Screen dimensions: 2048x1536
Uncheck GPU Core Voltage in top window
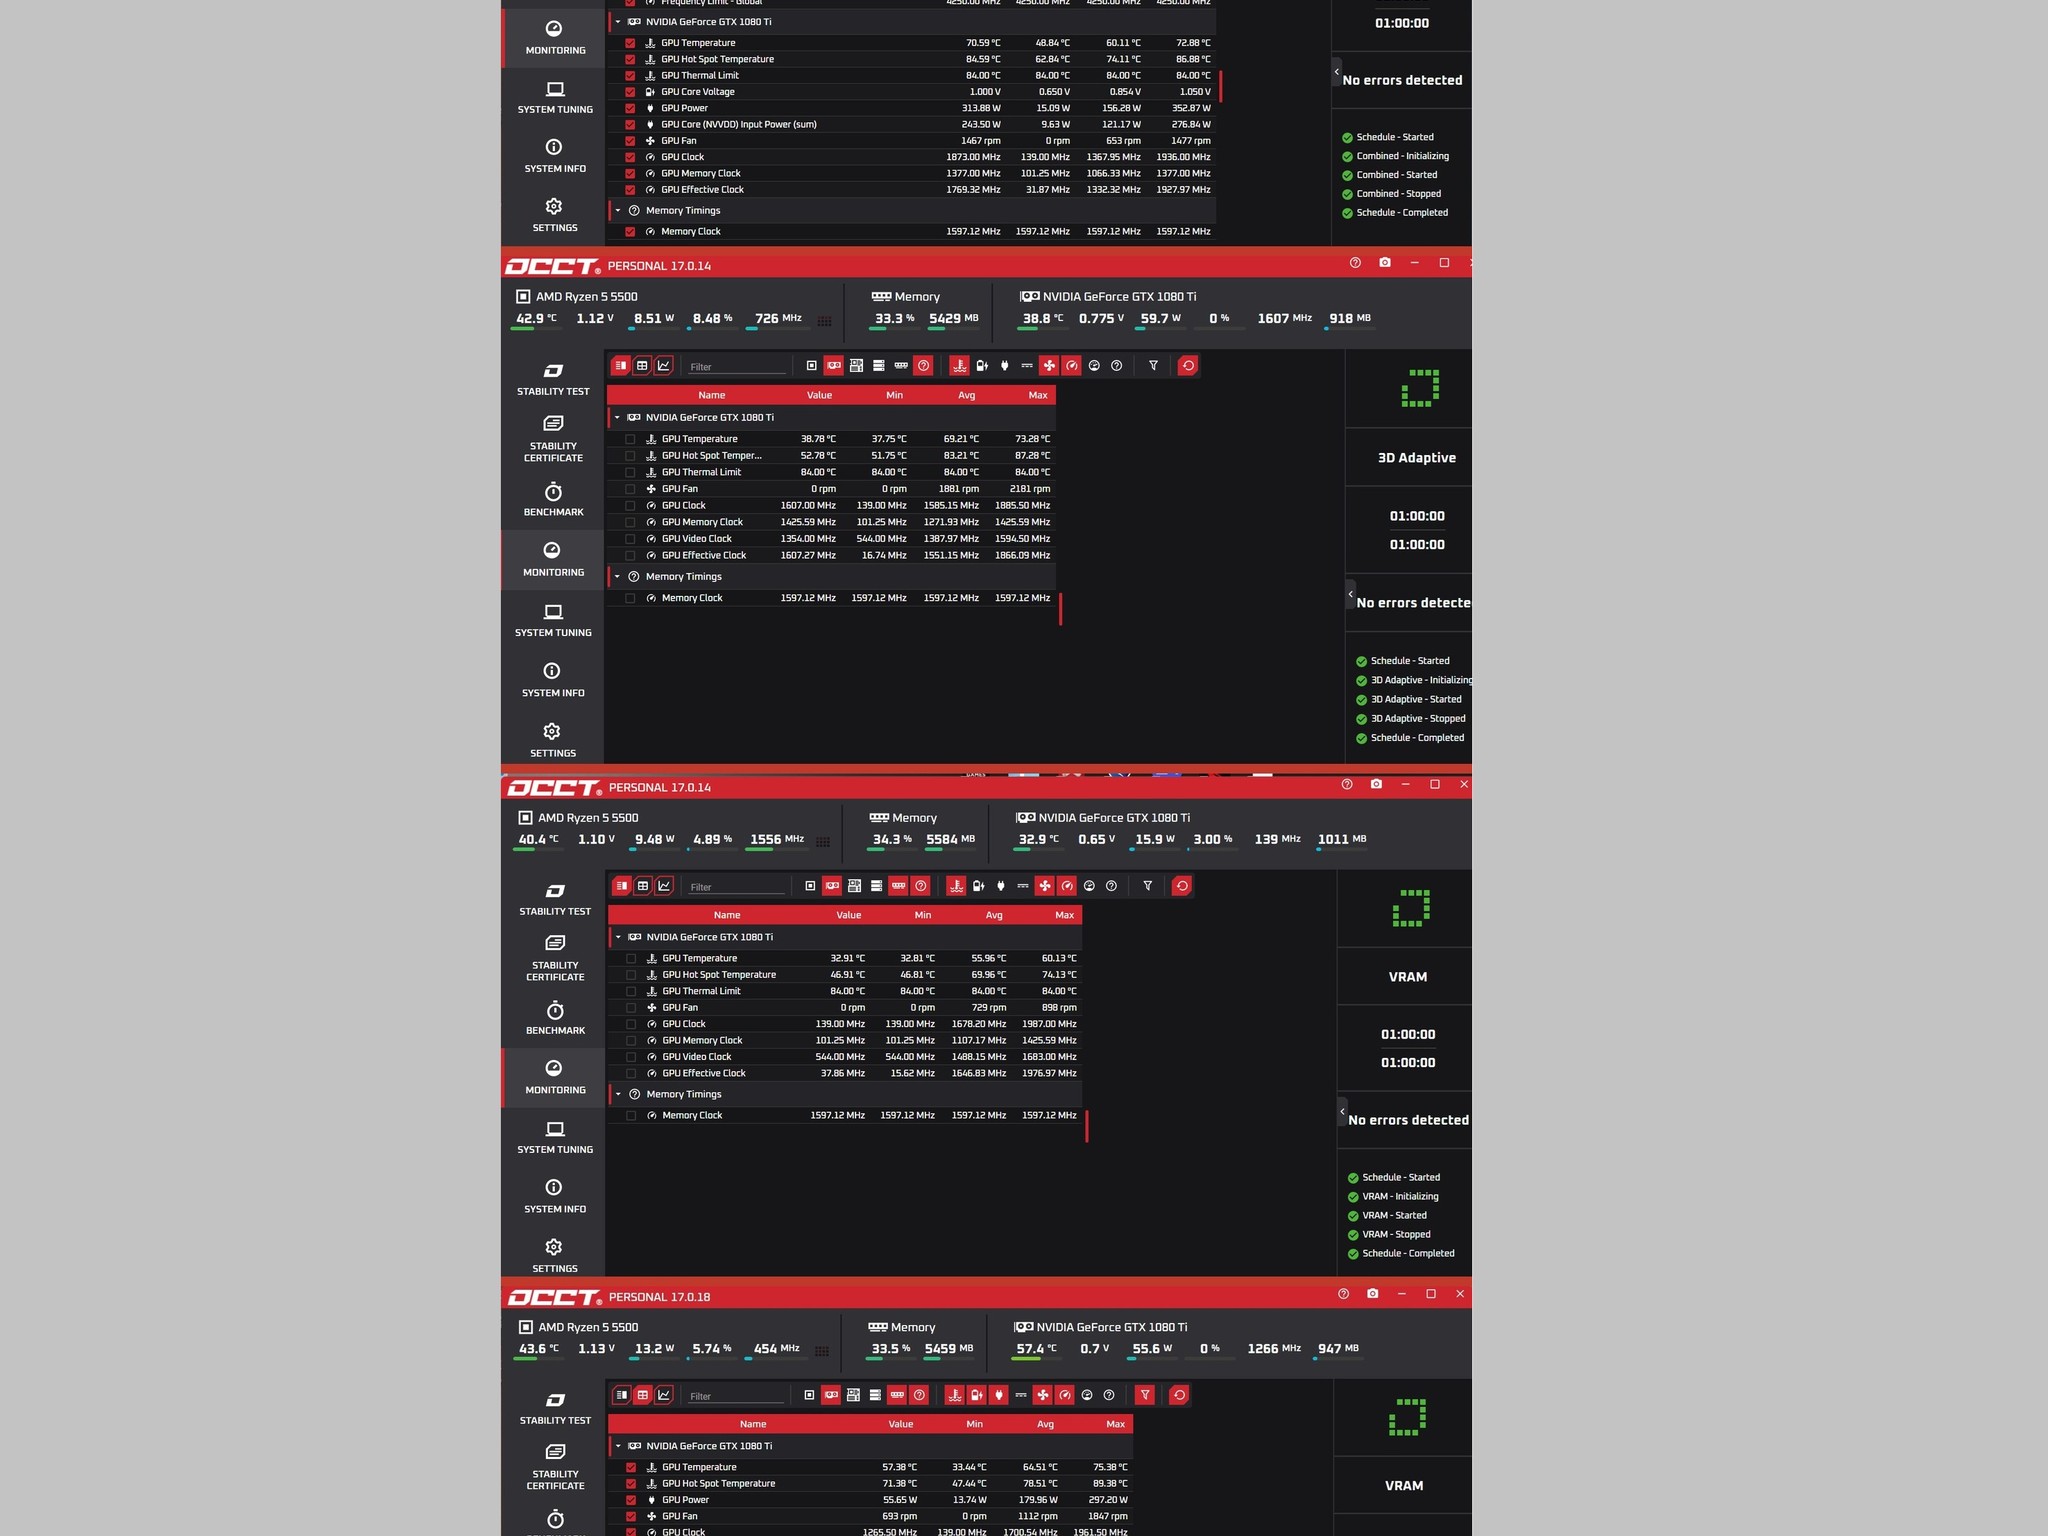click(630, 92)
